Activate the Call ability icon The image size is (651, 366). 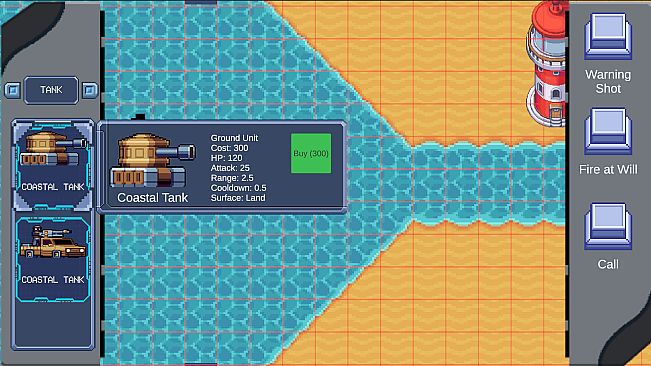608,226
